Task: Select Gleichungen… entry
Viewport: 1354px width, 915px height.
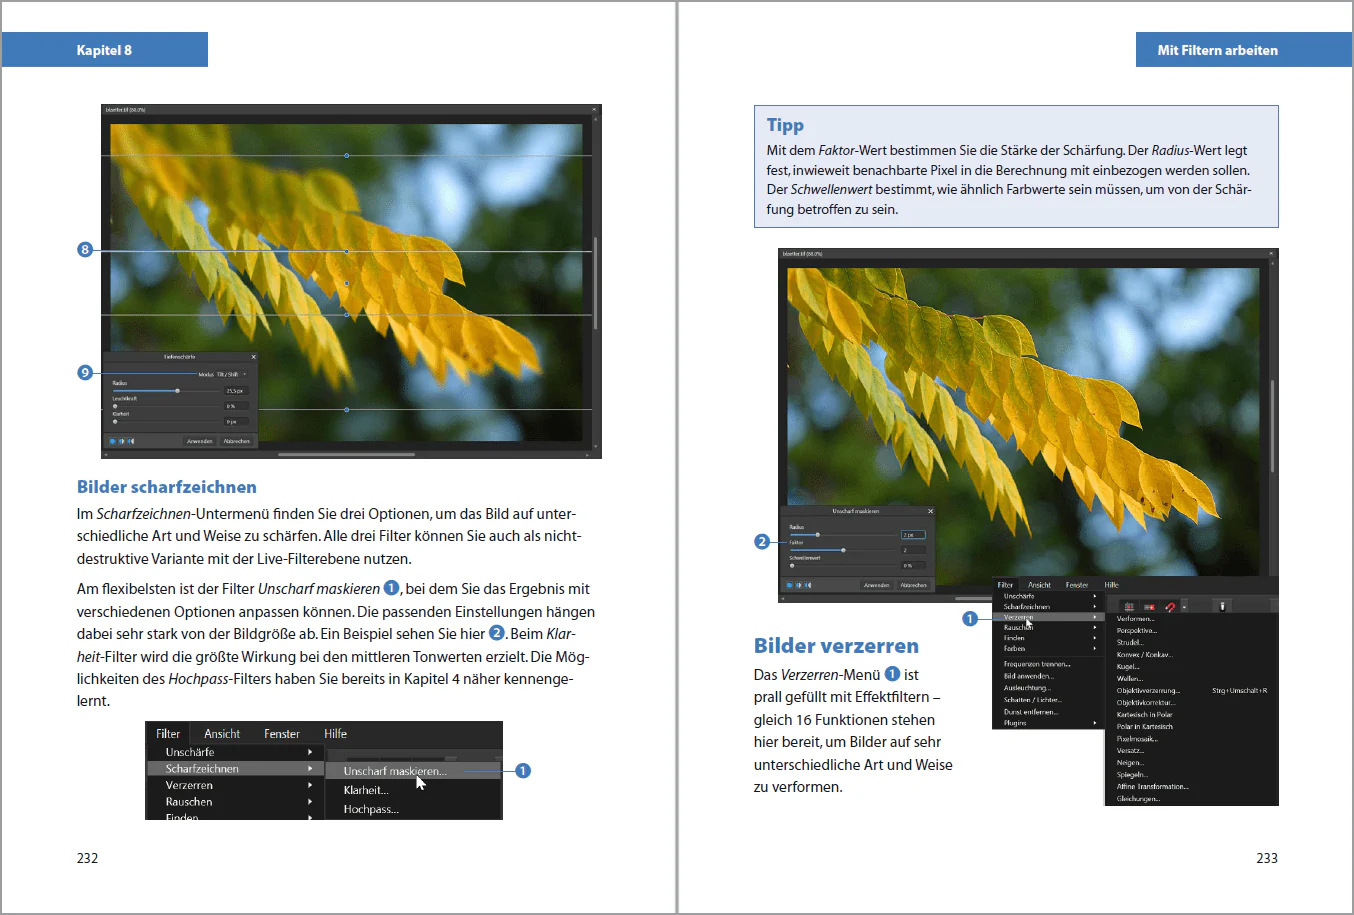Action: [x=1138, y=799]
